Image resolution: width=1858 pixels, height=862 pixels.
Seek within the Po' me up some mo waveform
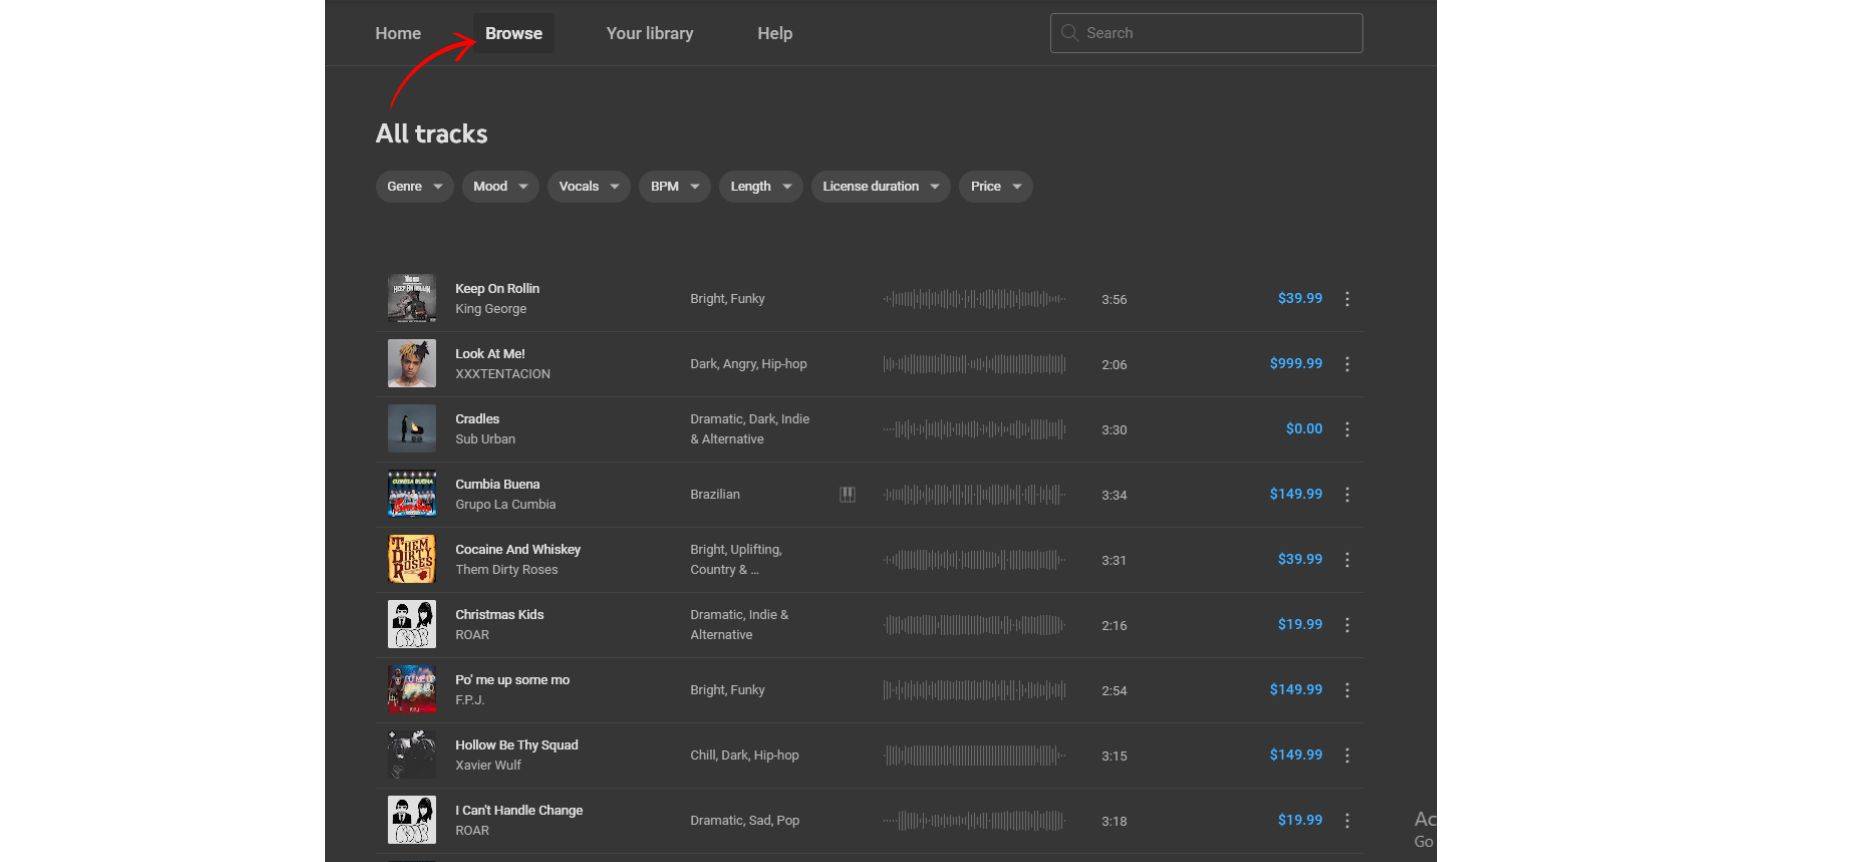(974, 690)
